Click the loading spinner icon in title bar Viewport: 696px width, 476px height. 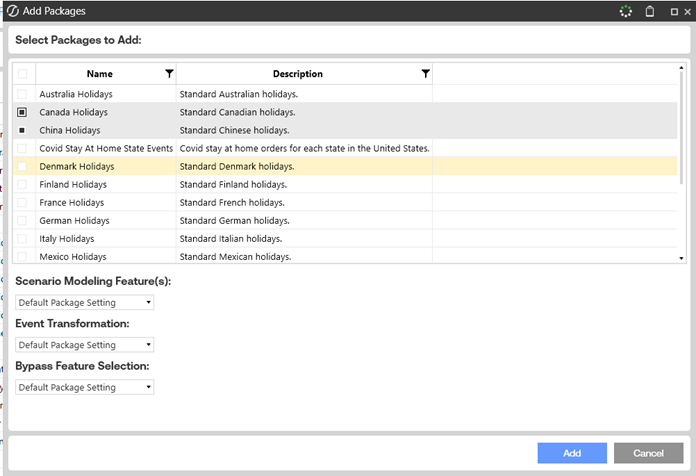click(x=626, y=11)
